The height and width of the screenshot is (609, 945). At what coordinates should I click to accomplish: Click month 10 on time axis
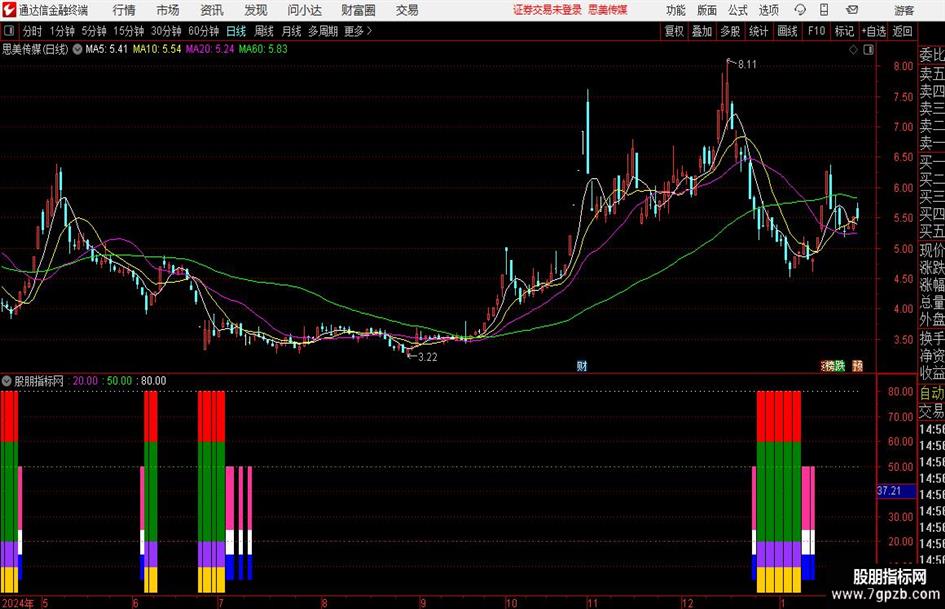(511, 602)
